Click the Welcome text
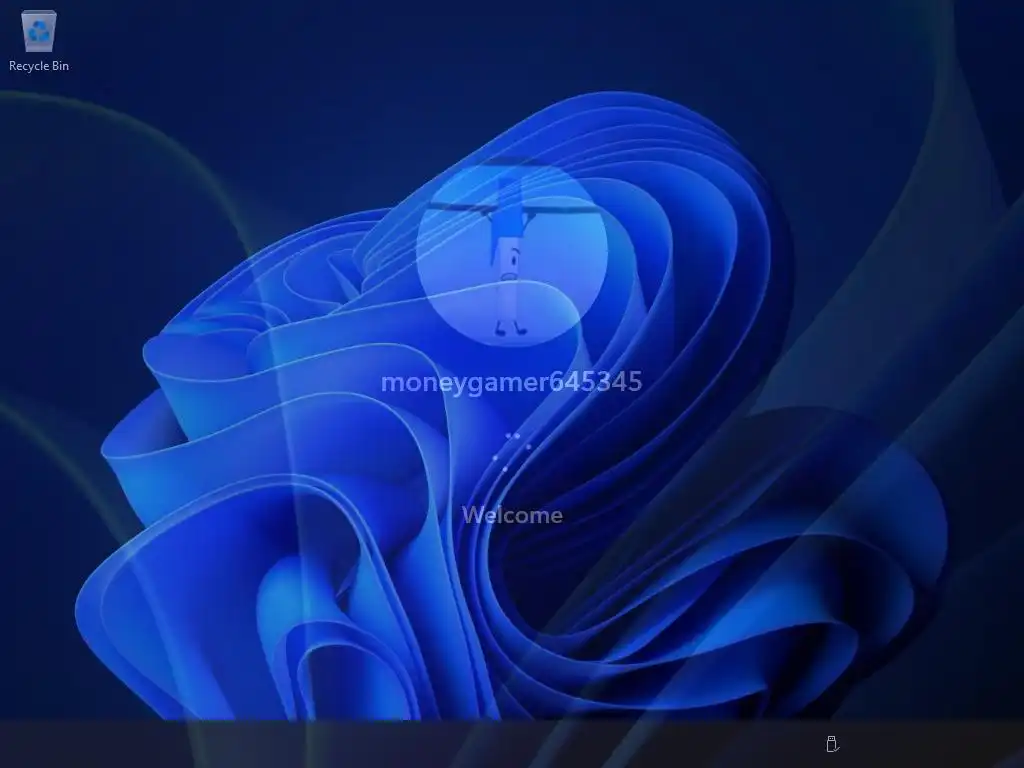Viewport: 1024px width, 768px height. pos(513,515)
